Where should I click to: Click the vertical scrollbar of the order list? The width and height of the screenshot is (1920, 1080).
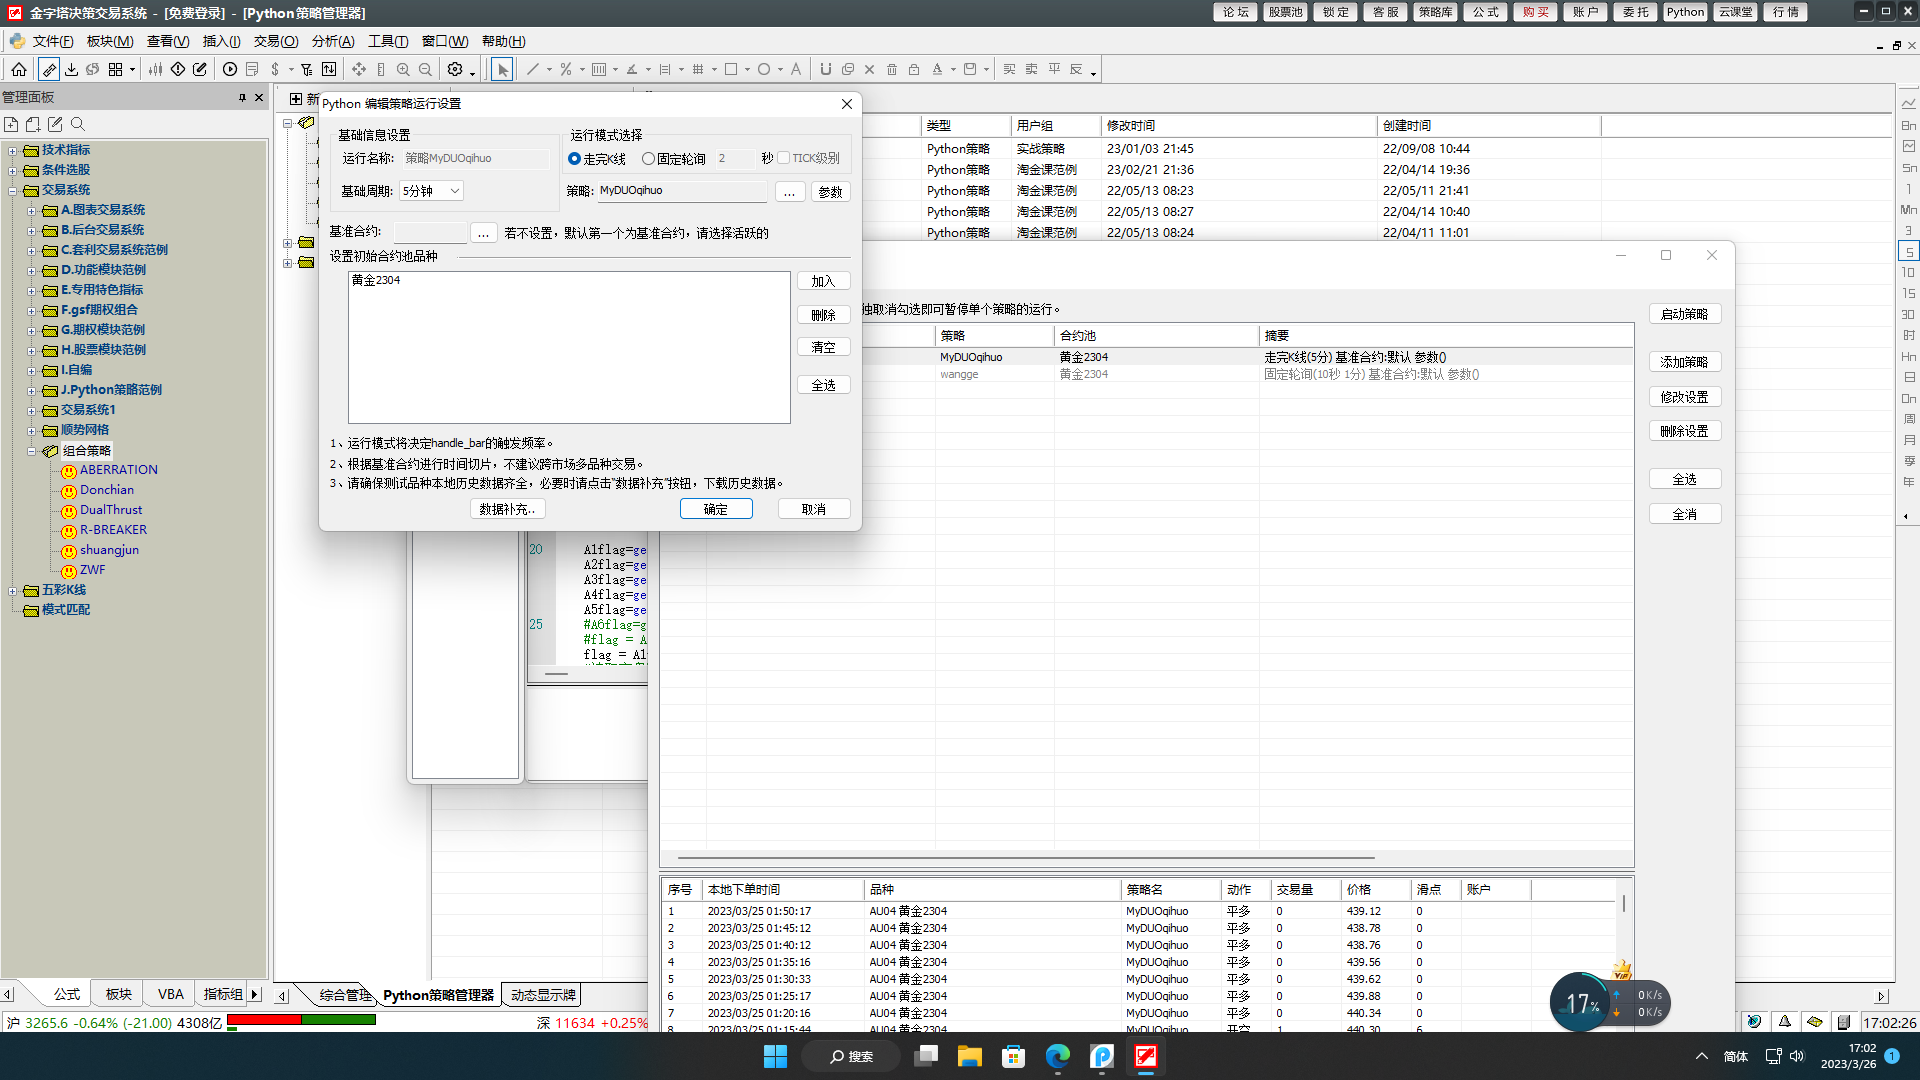pyautogui.click(x=1624, y=903)
